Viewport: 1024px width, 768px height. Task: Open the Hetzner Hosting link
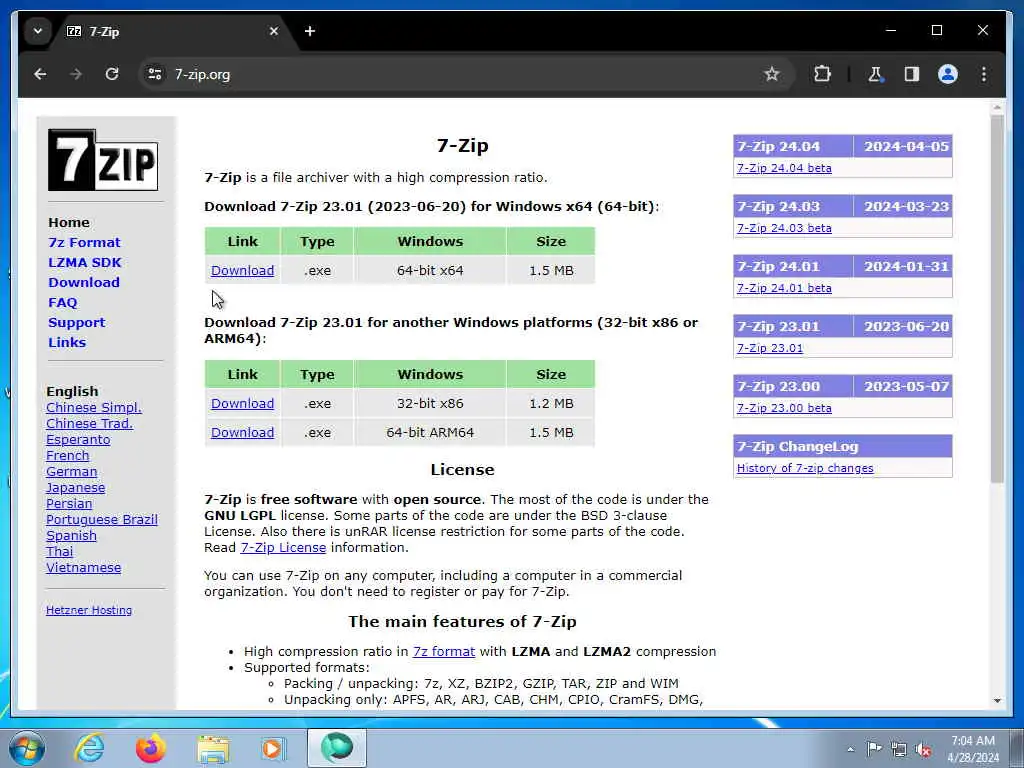click(89, 610)
